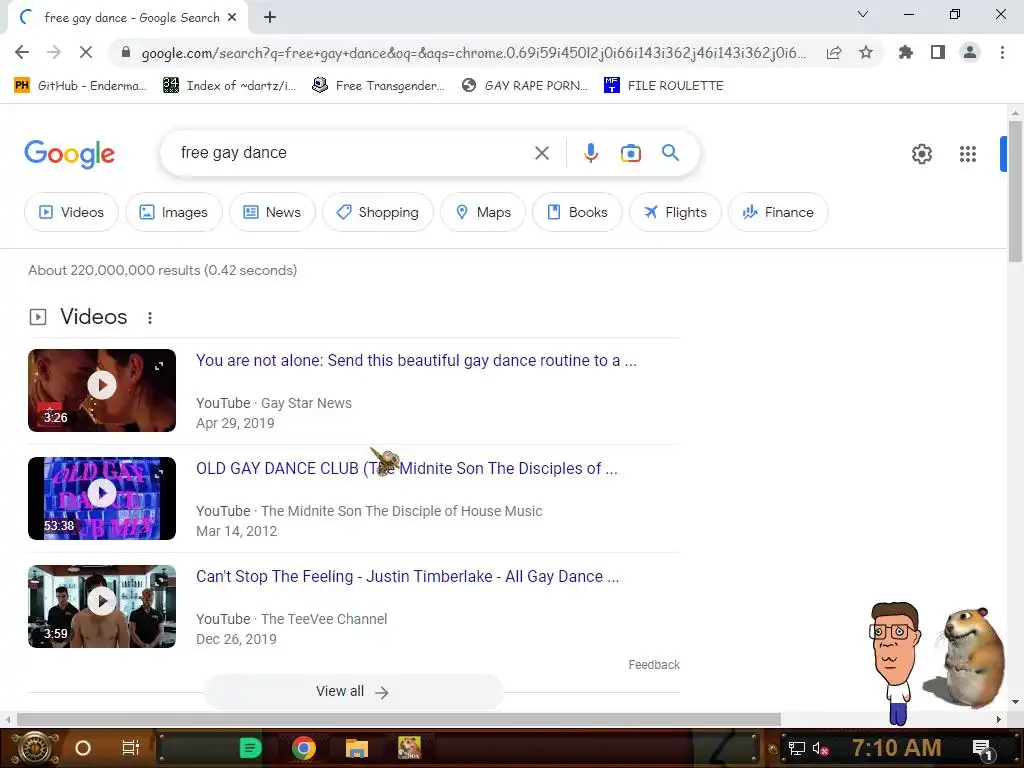Image resolution: width=1024 pixels, height=768 pixels.
Task: Open Google quick settings gear
Action: pos(921,154)
